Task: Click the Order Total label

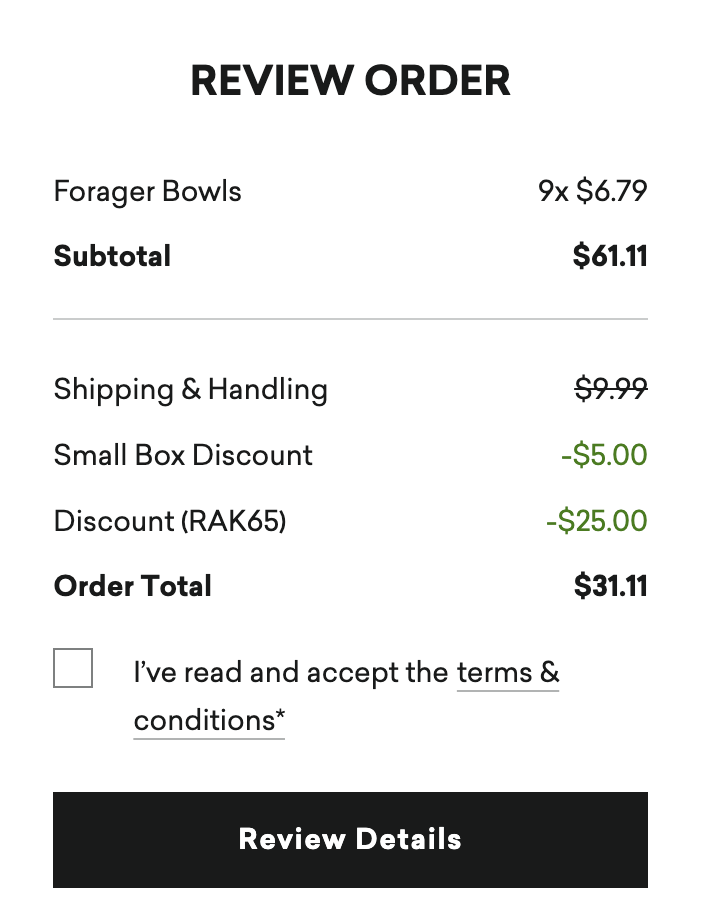Action: pyautogui.click(x=132, y=586)
